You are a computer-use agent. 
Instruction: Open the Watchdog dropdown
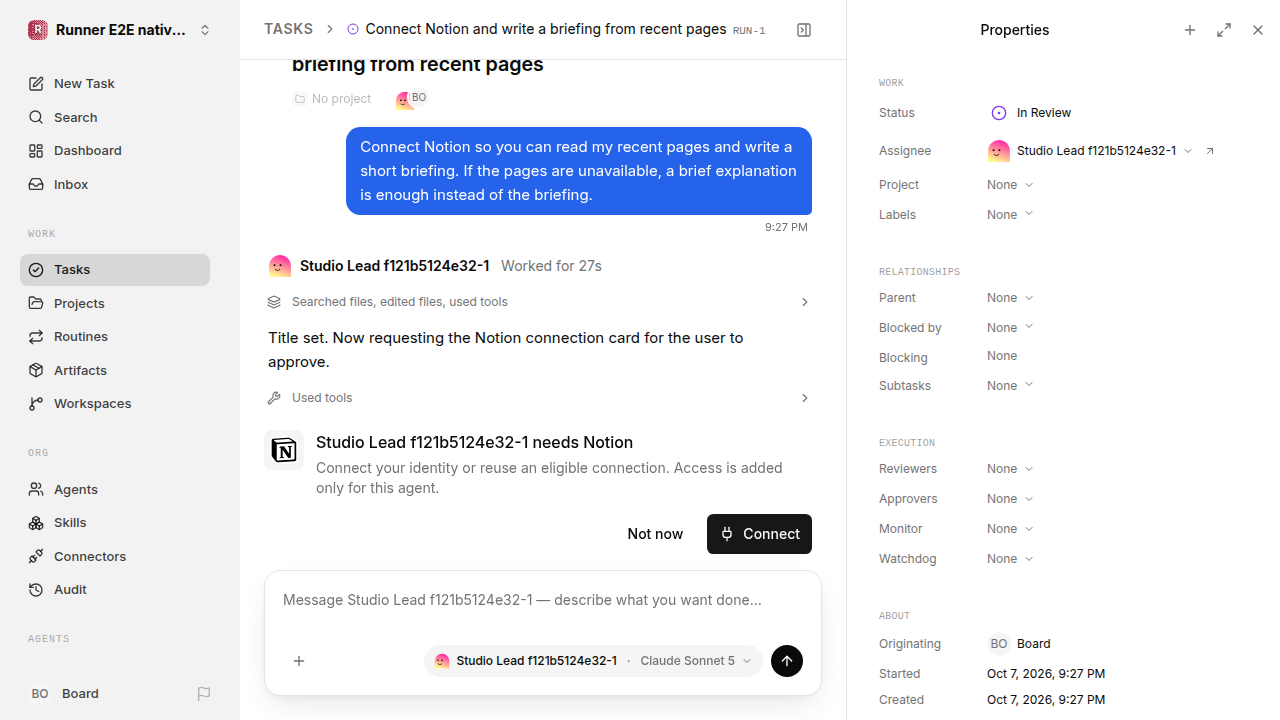[1010, 559]
